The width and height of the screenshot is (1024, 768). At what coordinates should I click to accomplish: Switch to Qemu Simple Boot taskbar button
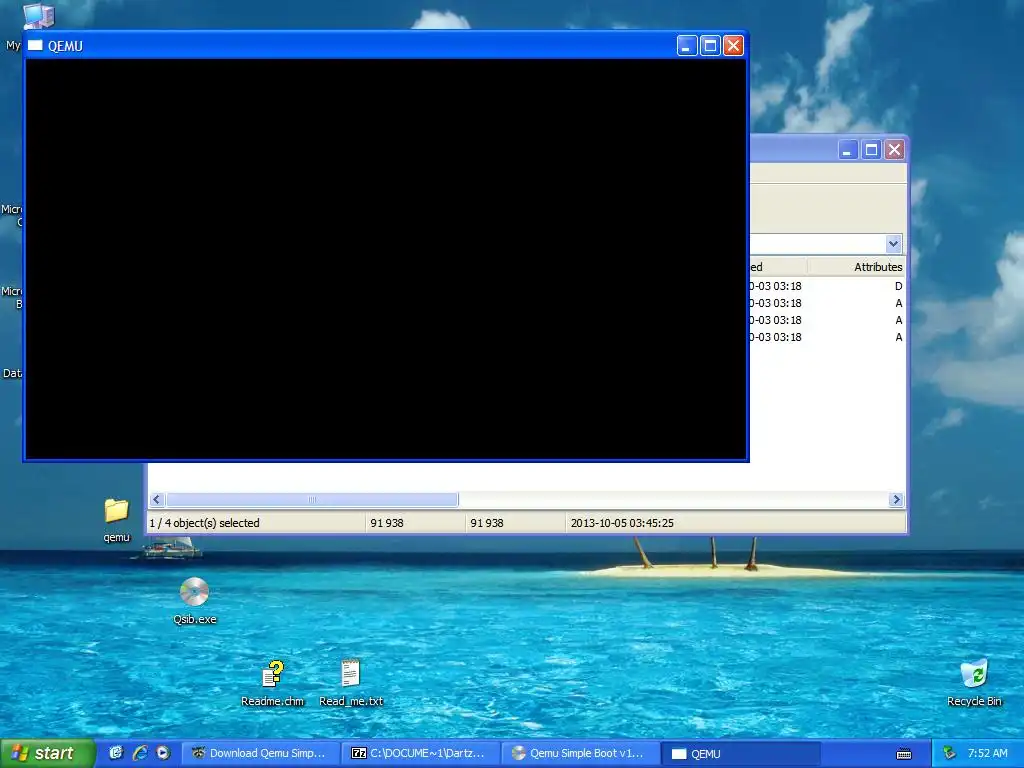[581, 753]
